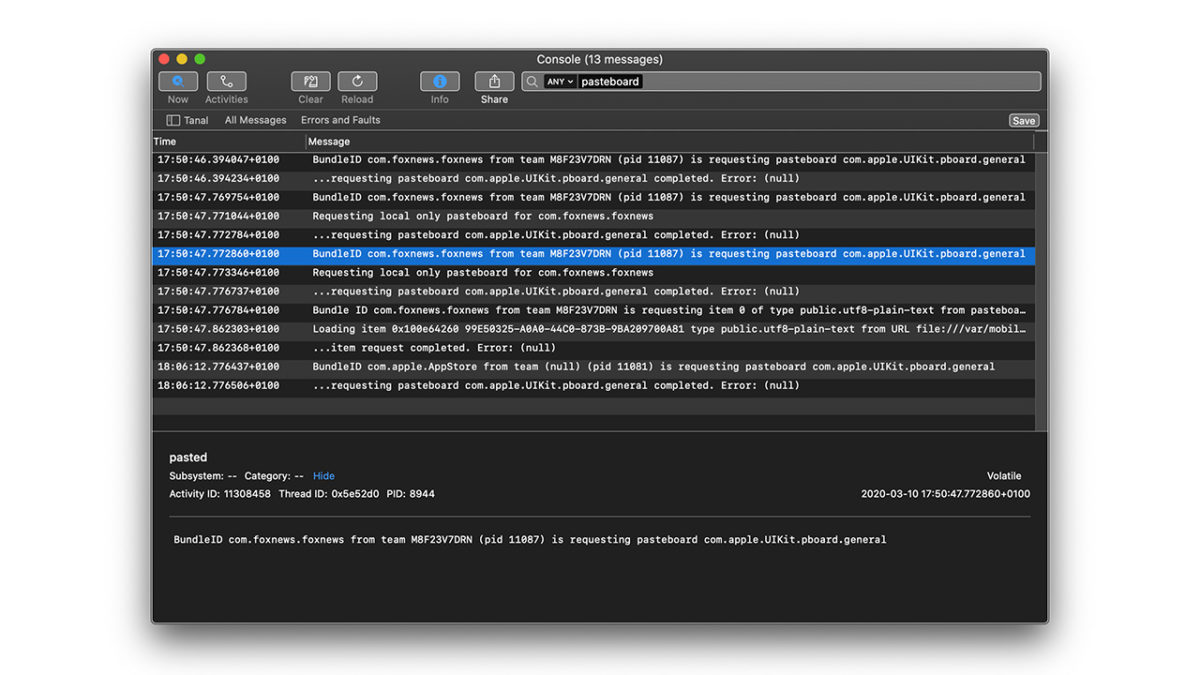The image size is (1200, 675).
Task: Select log row at 17:50:46.394047+0100
Action: pyautogui.click(x=594, y=160)
